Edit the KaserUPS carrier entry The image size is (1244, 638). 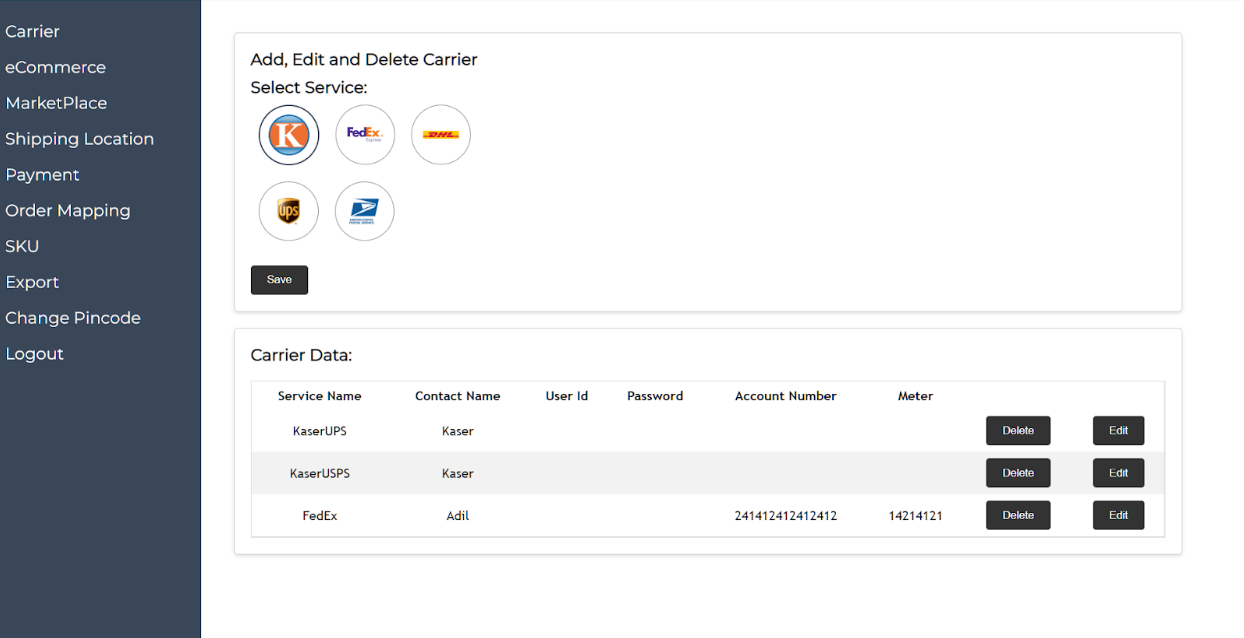[1118, 431]
